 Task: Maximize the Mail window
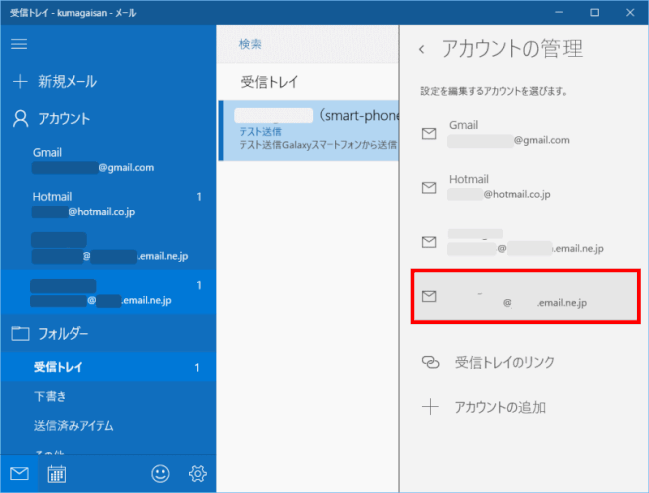tap(594, 13)
